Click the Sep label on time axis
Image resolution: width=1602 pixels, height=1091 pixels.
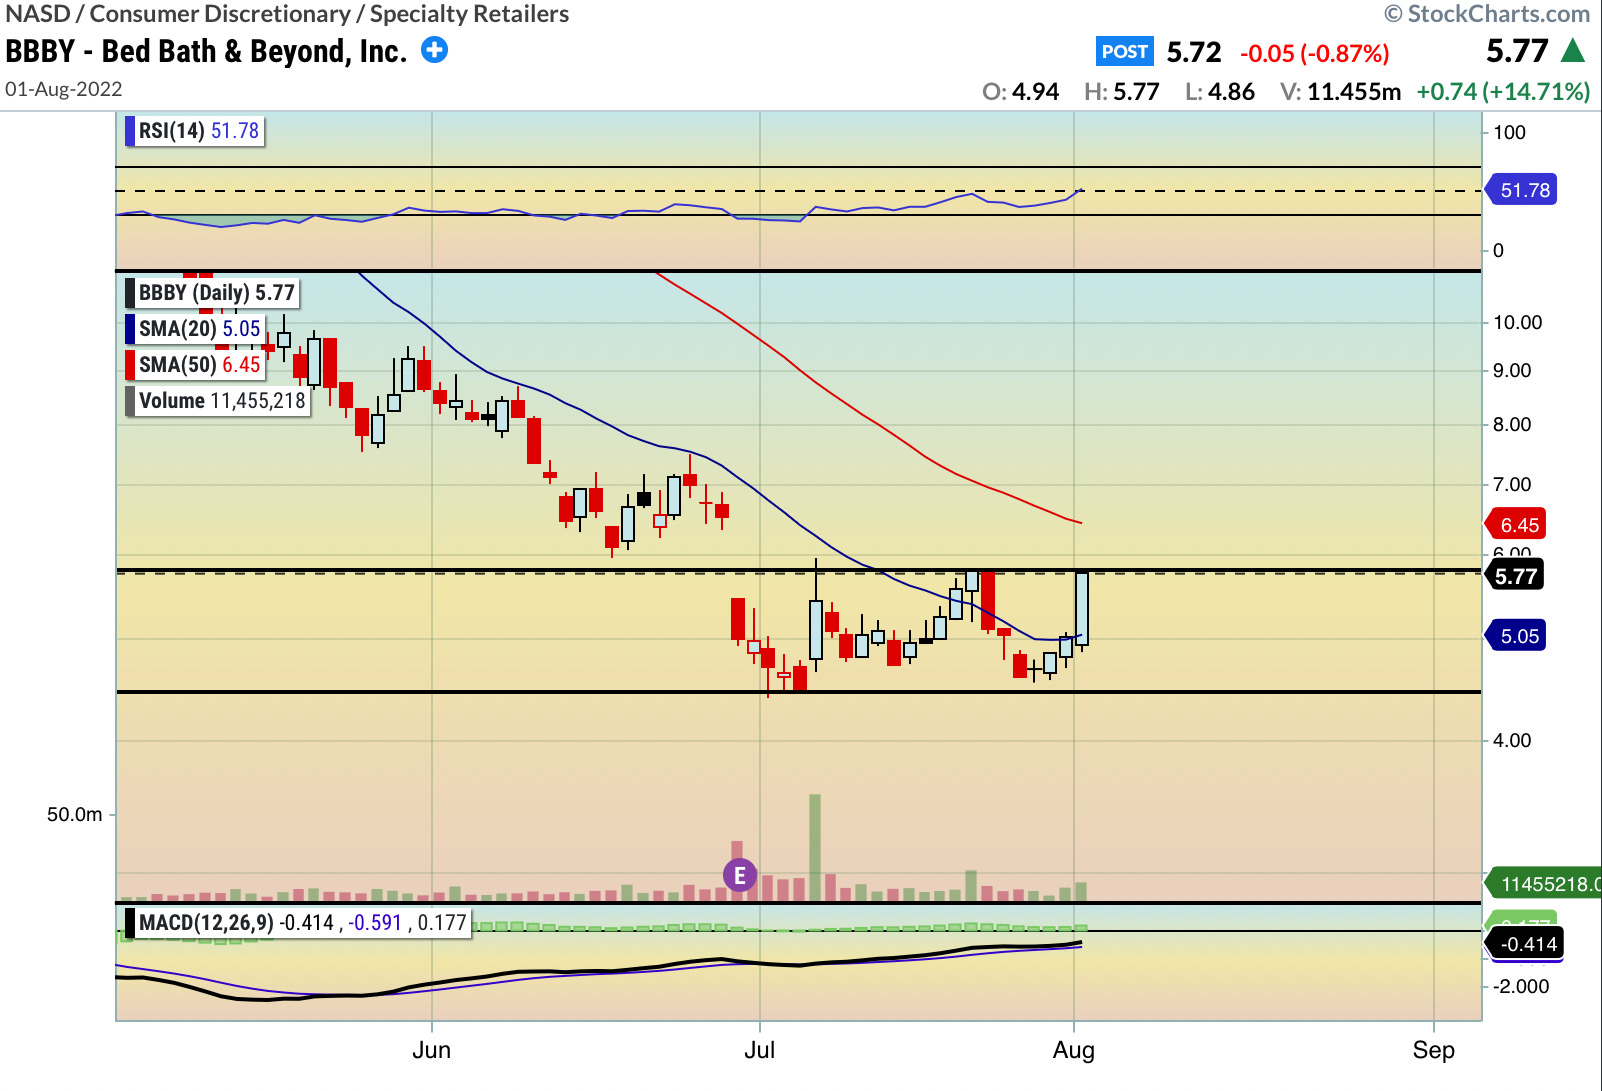pyautogui.click(x=1434, y=1050)
